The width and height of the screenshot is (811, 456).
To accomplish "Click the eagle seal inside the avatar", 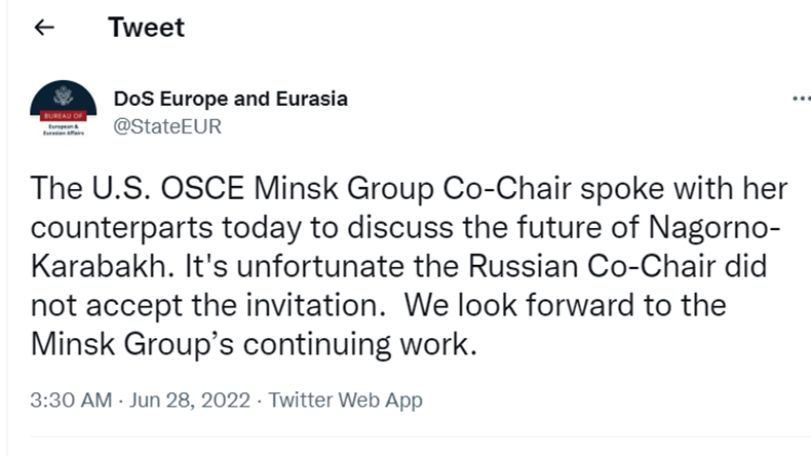I will pos(64,95).
